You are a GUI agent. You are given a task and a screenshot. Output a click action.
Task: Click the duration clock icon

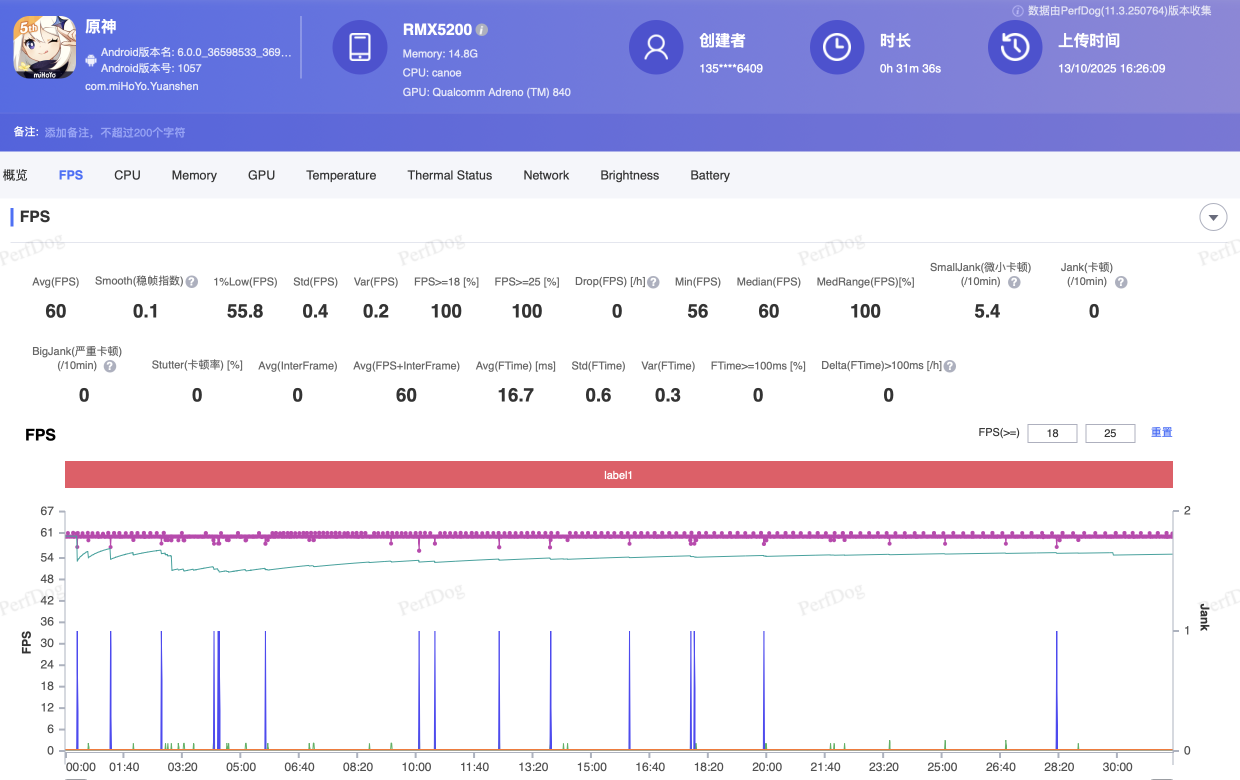(x=836, y=47)
